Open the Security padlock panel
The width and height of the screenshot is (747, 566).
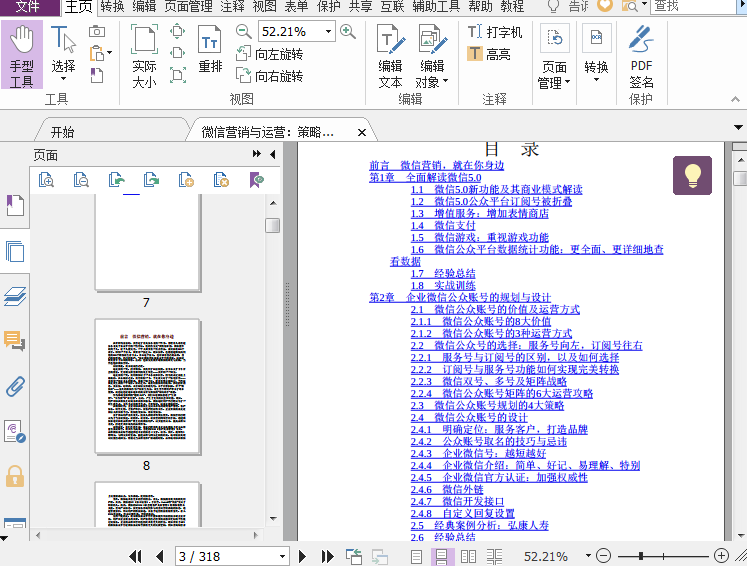coord(15,476)
